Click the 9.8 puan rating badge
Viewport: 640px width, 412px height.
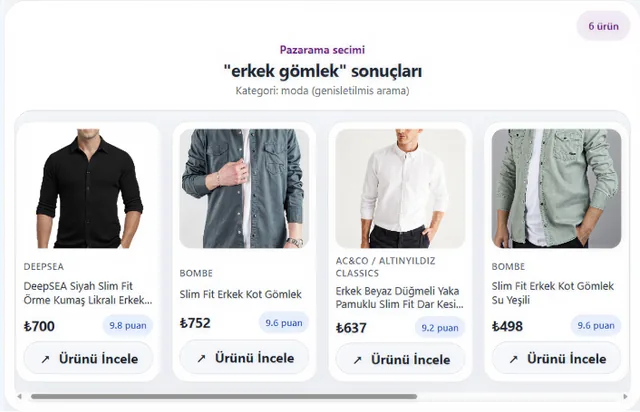click(x=128, y=325)
